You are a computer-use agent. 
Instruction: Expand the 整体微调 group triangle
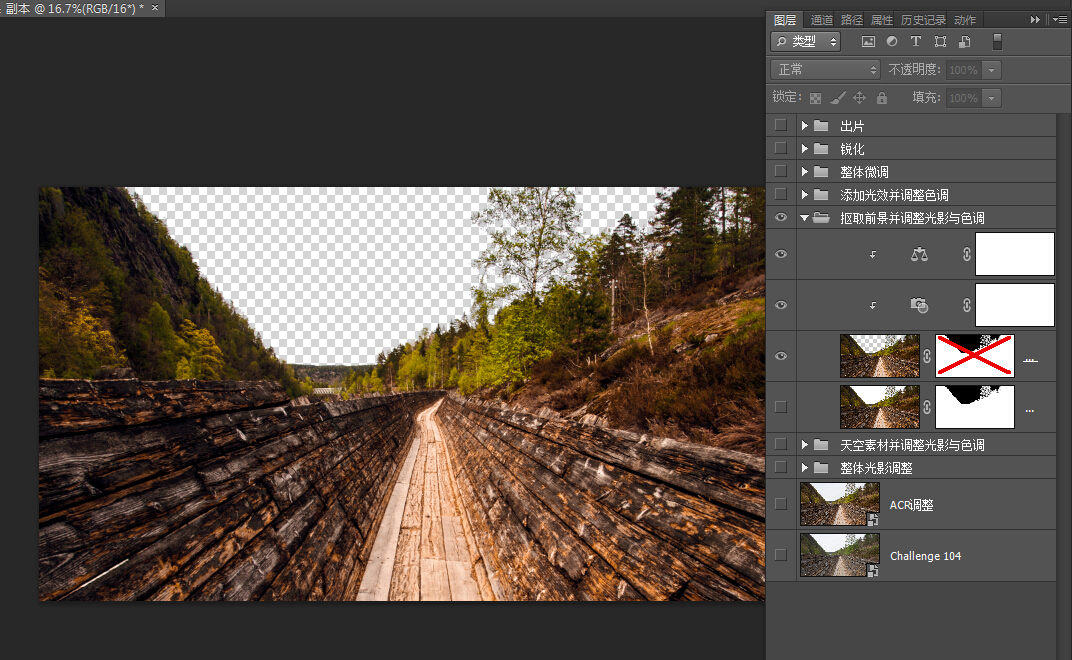pos(805,172)
